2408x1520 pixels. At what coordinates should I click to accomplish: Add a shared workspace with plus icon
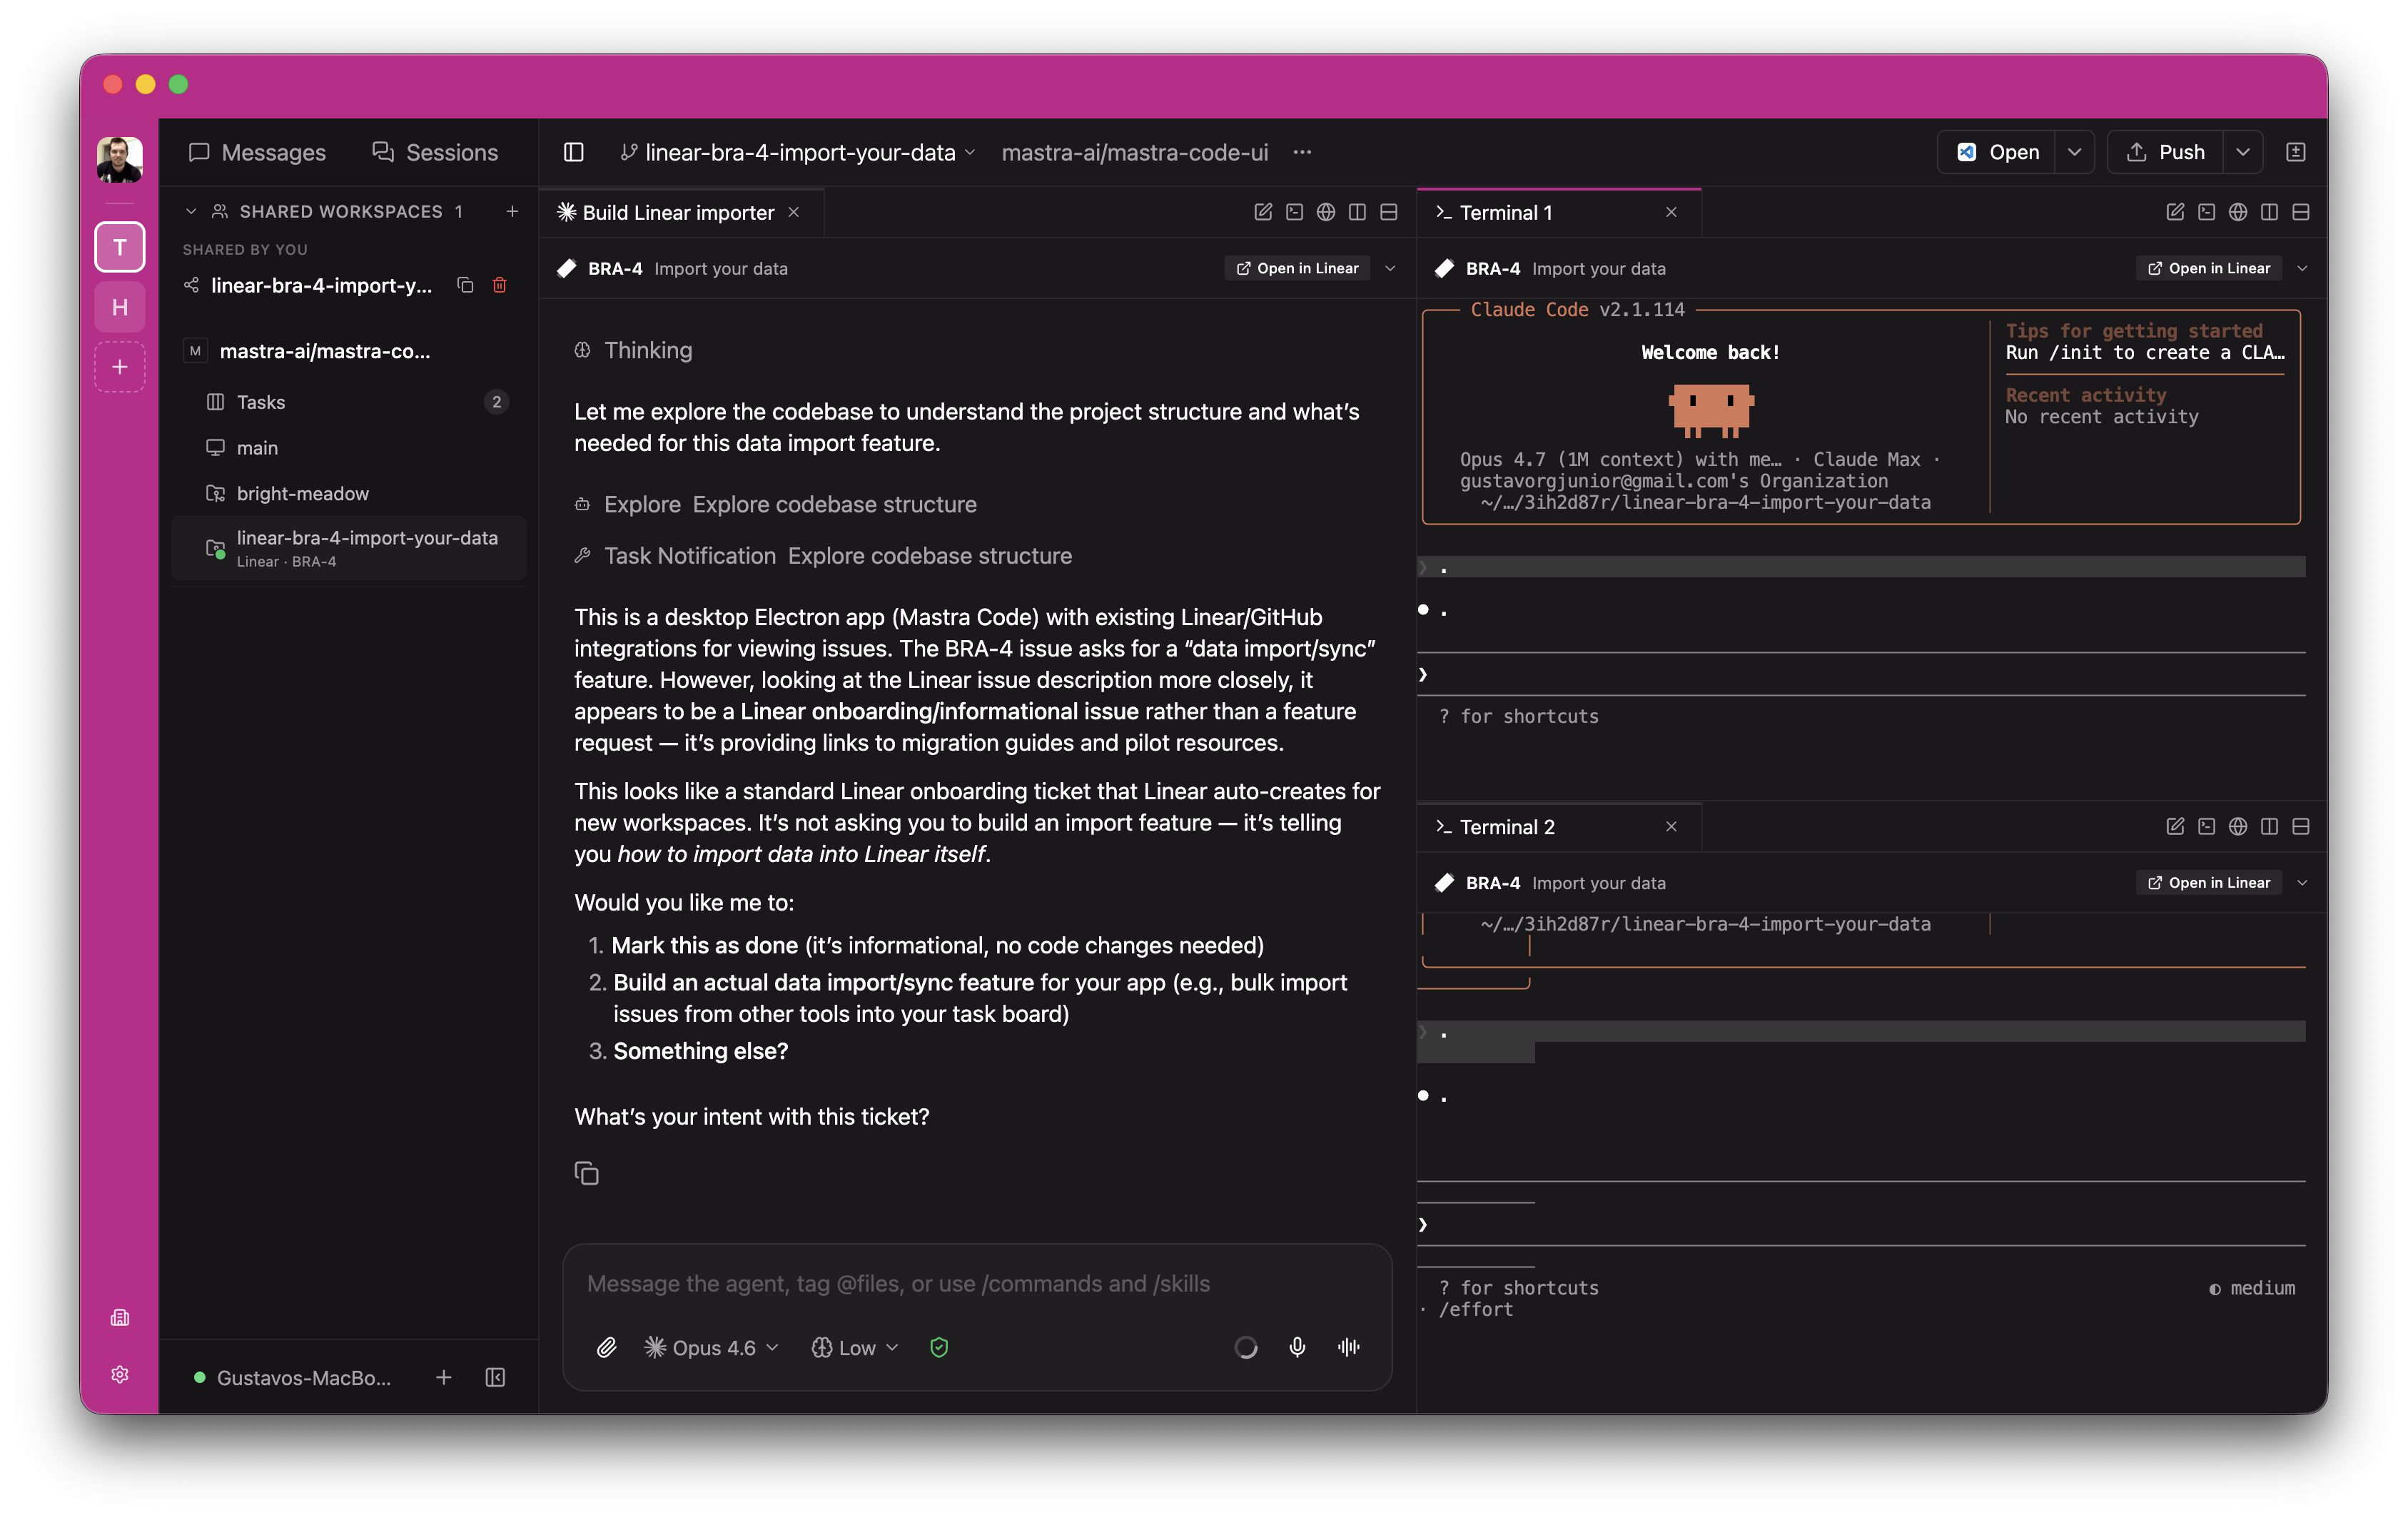pyautogui.click(x=512, y=211)
